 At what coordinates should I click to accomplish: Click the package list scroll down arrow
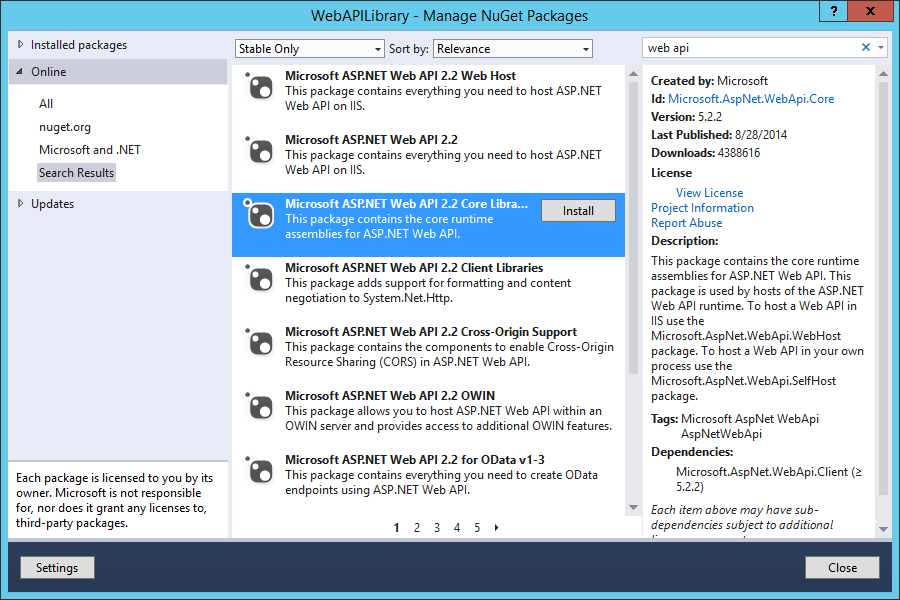(x=634, y=508)
